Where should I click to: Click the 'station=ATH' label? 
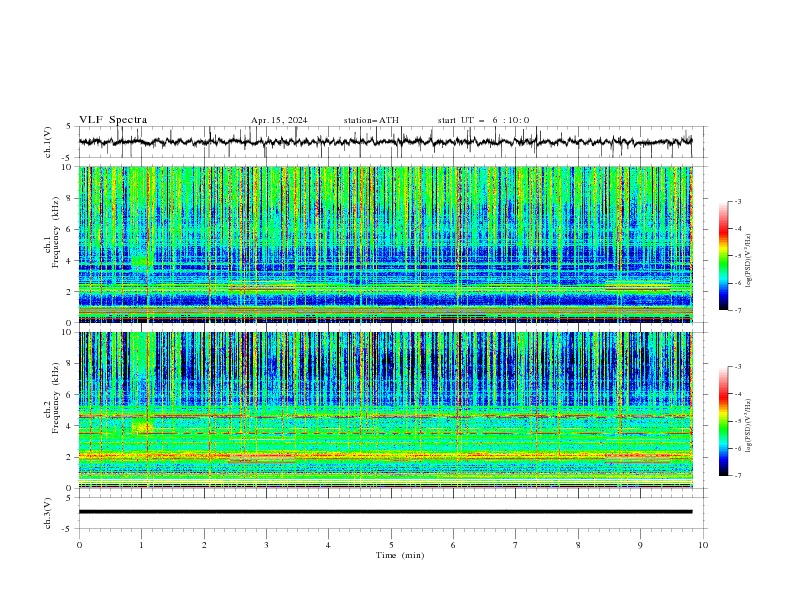(x=371, y=120)
